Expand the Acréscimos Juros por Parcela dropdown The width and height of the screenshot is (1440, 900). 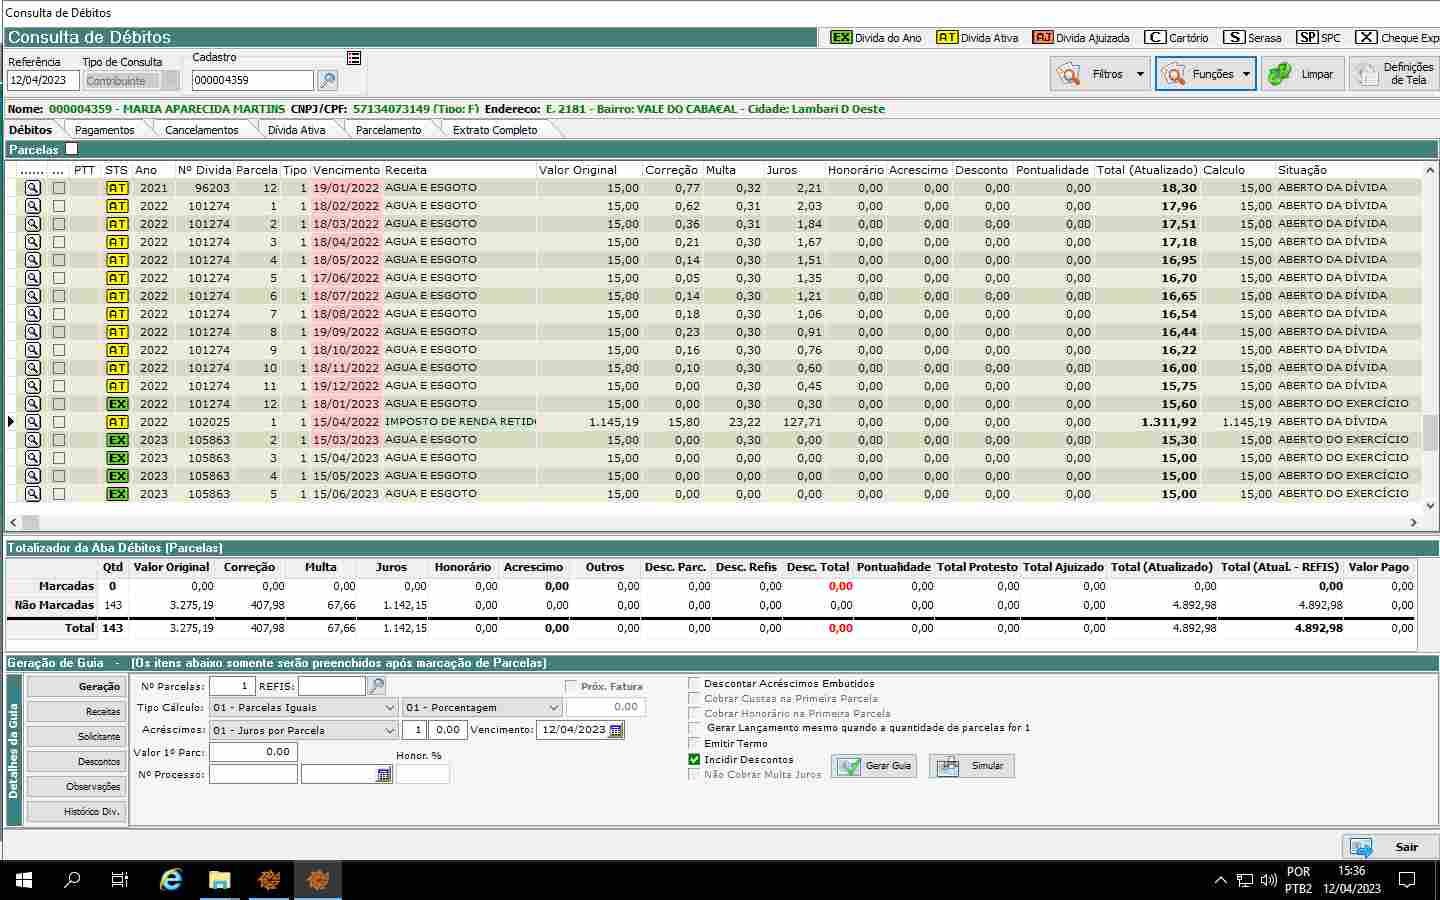[390, 730]
